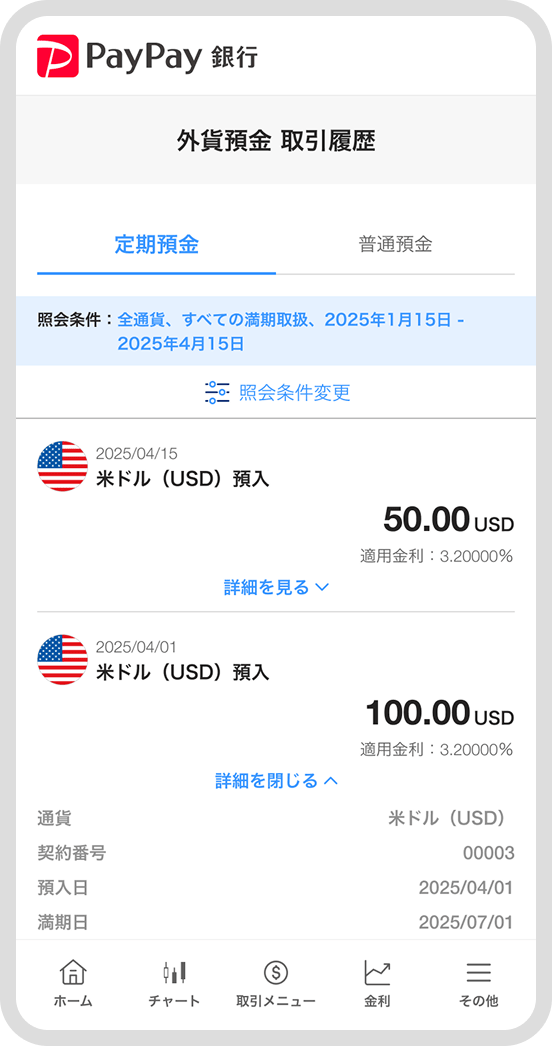Click the 照会条件変更 link
This screenshot has width=552, height=1046.
(x=294, y=392)
